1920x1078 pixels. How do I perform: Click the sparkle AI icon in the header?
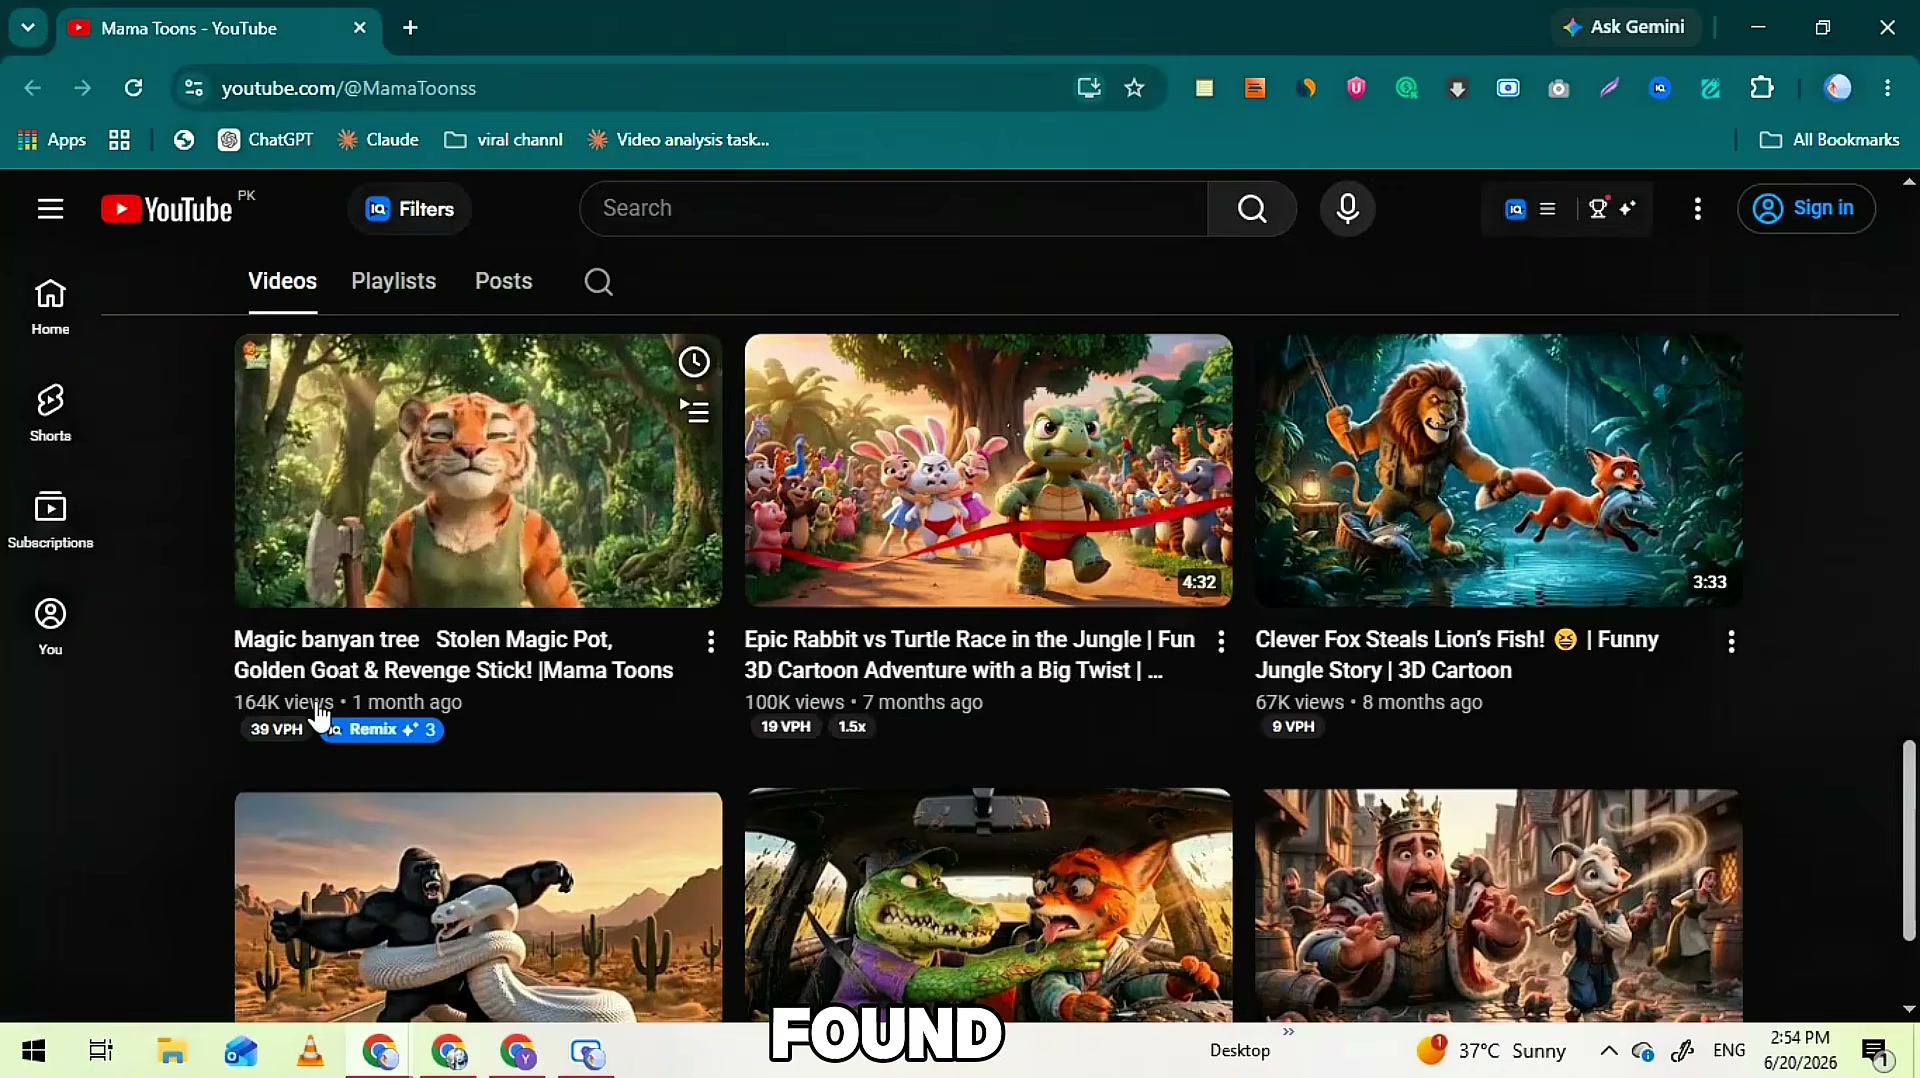(1628, 208)
